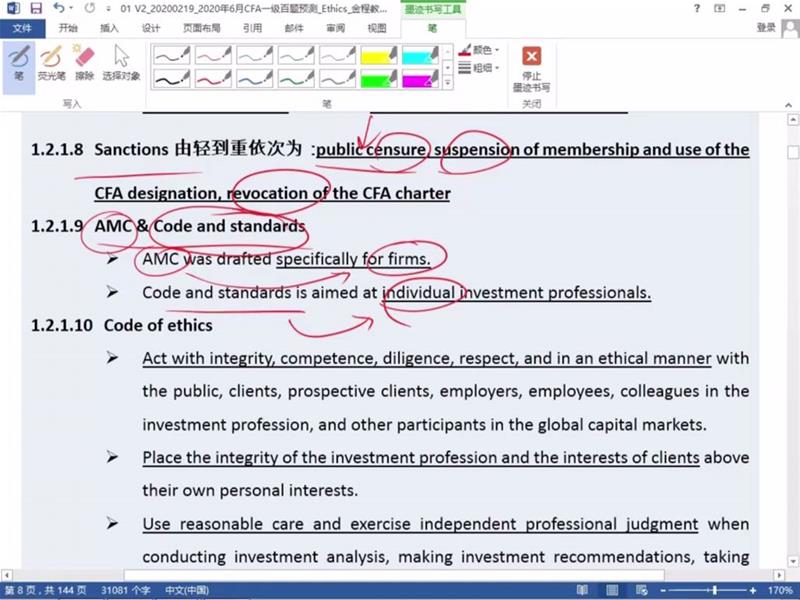Pick the yellow highlighter pen style
The width and height of the screenshot is (800, 600).
(378, 55)
